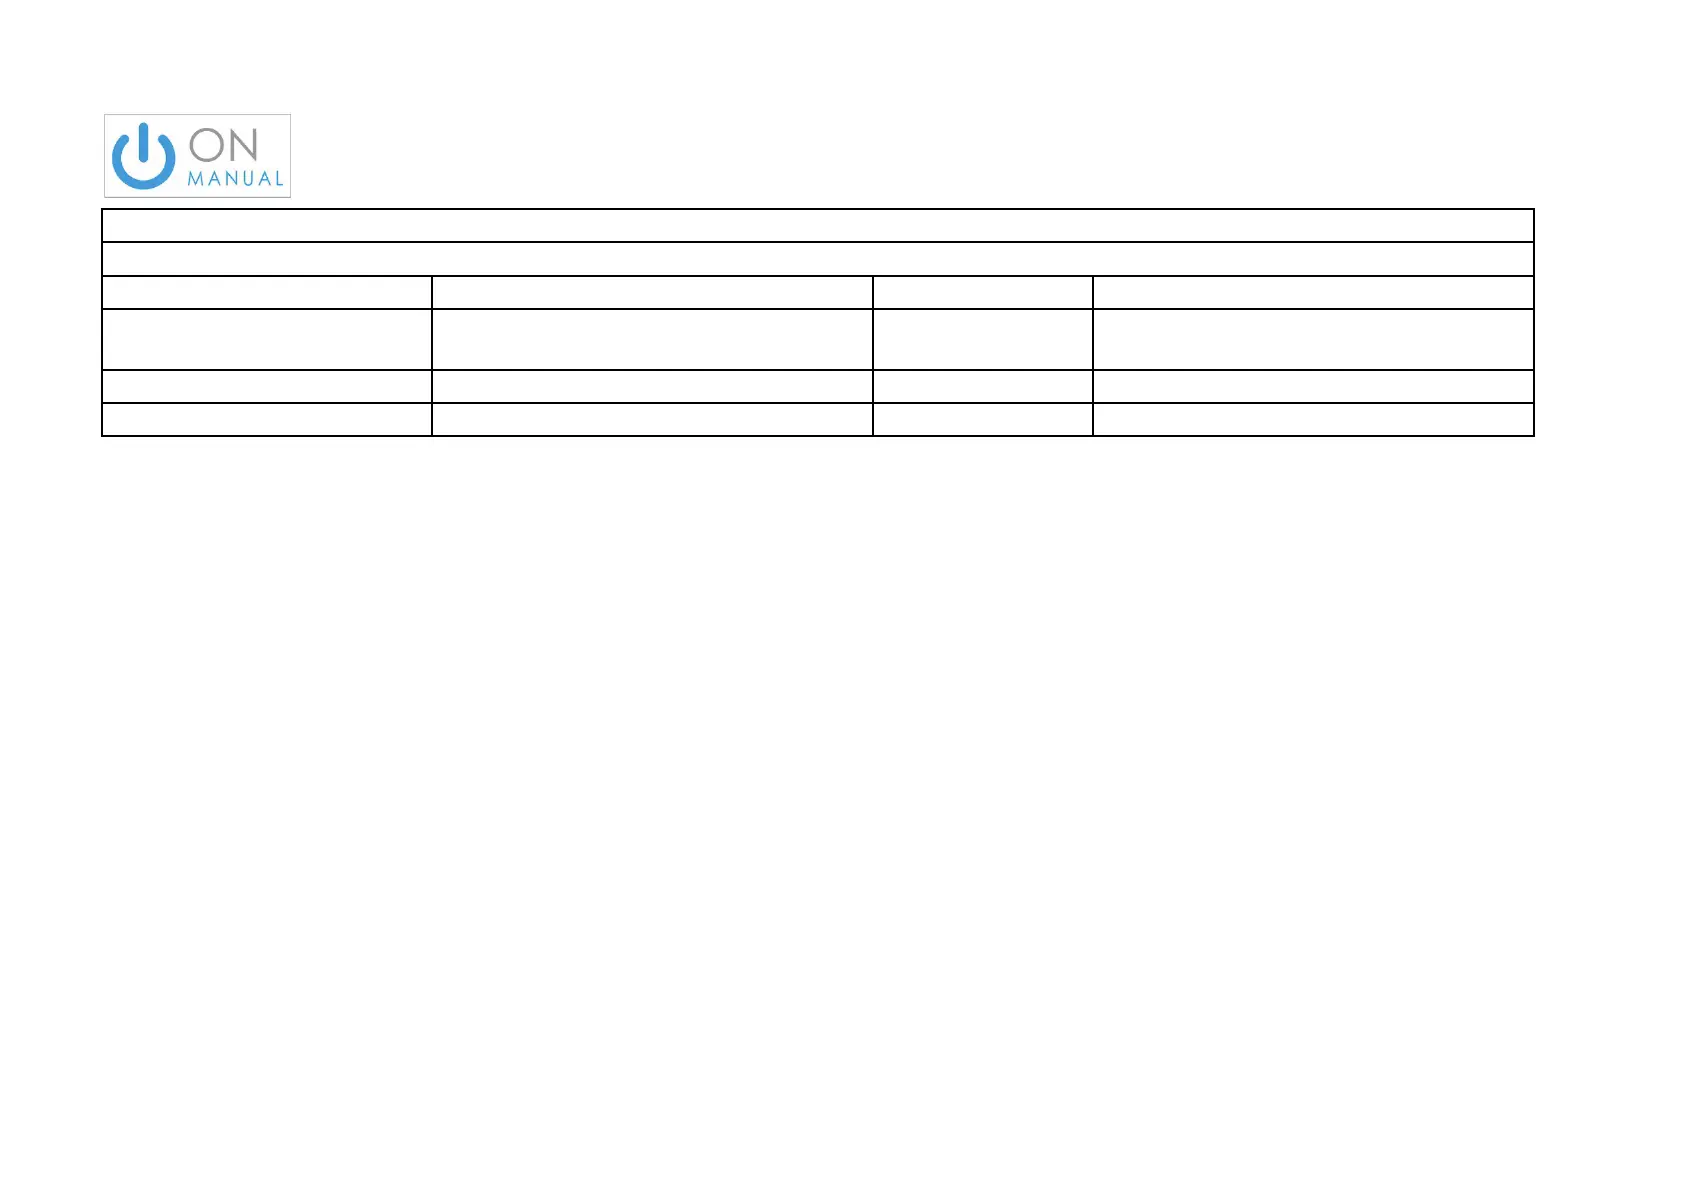Click second-column cell in the second-to-last row
Image resolution: width=1684 pixels, height=1190 pixels.
click(x=652, y=386)
